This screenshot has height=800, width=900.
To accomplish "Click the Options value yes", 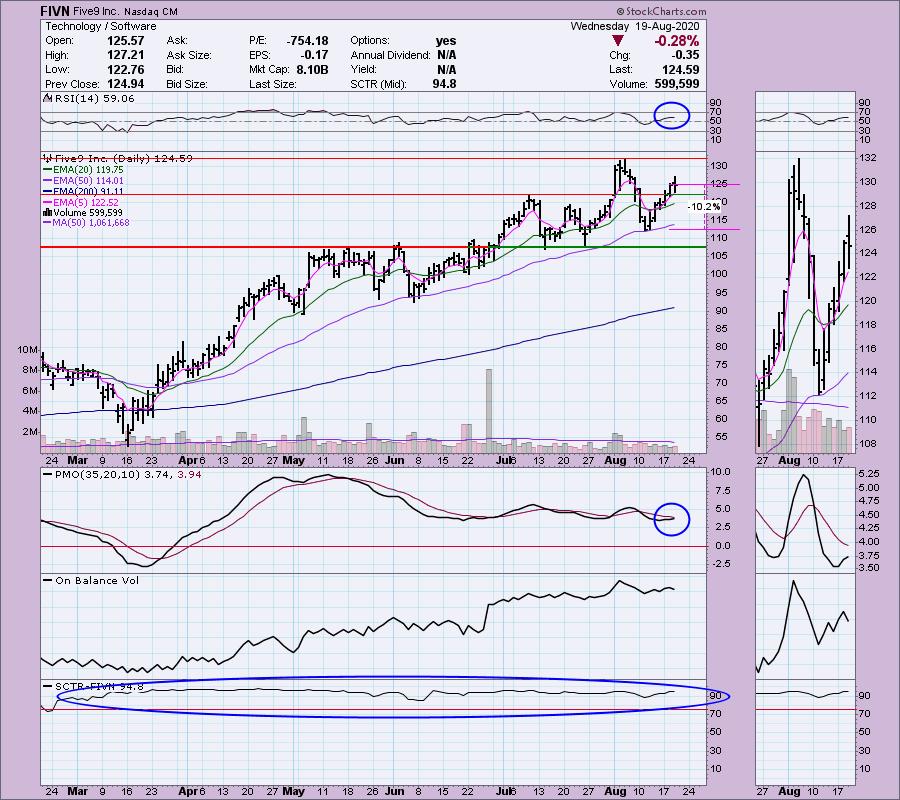I will tap(446, 41).
